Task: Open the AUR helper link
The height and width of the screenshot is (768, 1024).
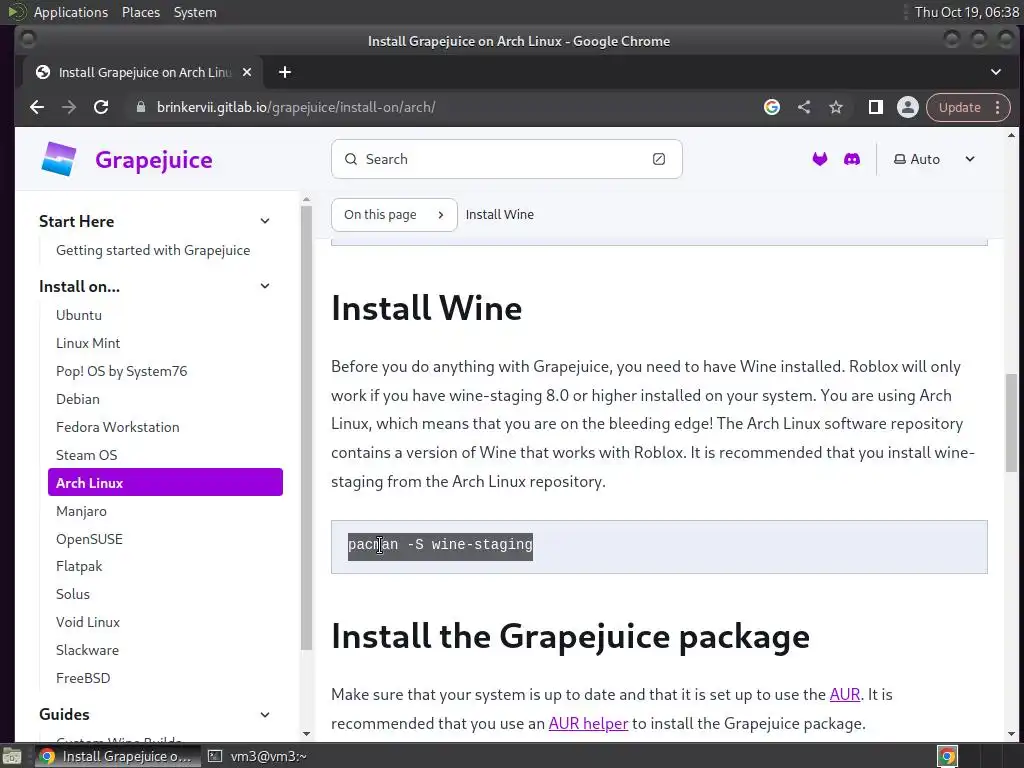Action: point(588,724)
